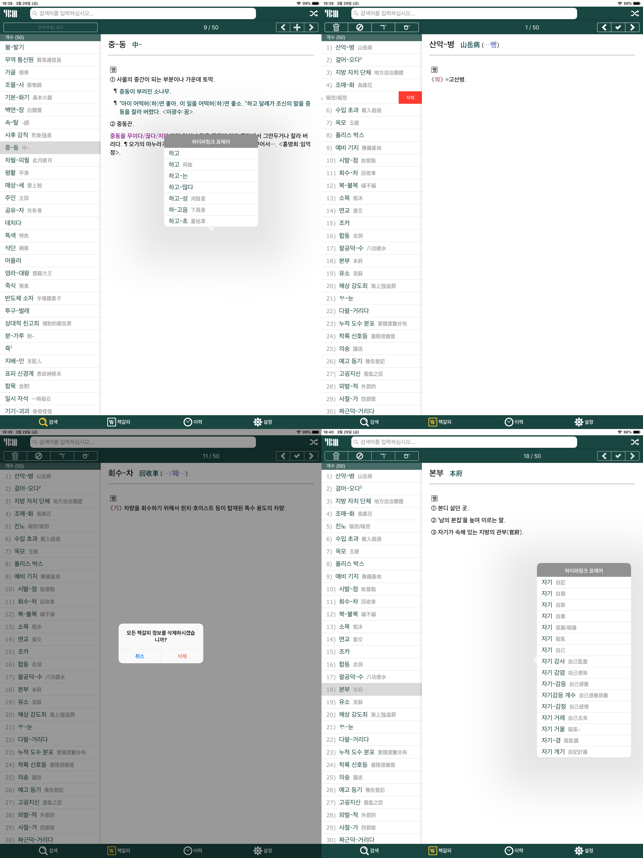The height and width of the screenshot is (858, 643).
Task: Open 이력 tab in the 18 / 50 panel
Action: (x=514, y=851)
